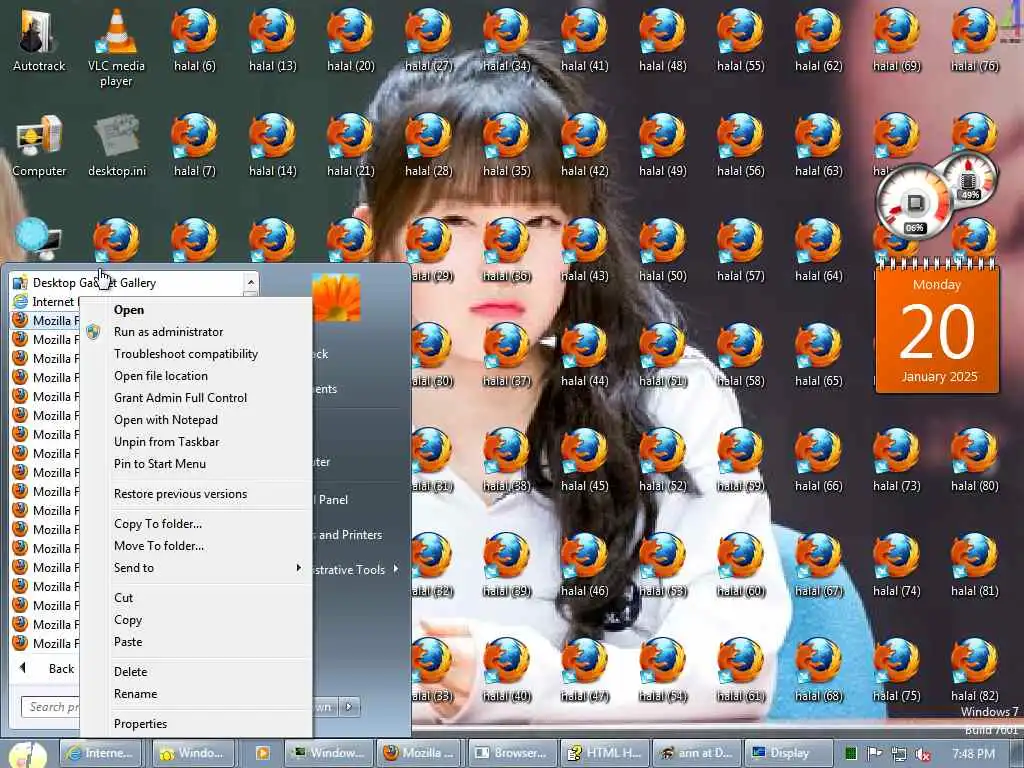Open the network tray icon
Image resolution: width=1024 pixels, height=768 pixels.
click(899, 754)
